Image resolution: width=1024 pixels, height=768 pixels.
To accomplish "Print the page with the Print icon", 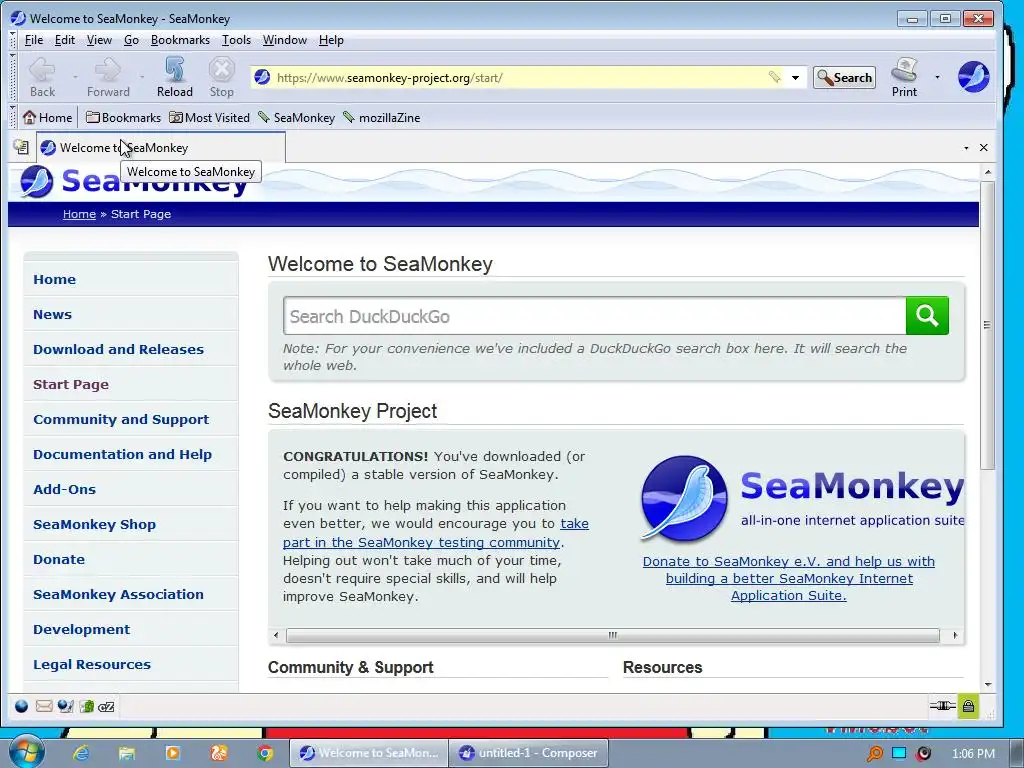I will (904, 71).
